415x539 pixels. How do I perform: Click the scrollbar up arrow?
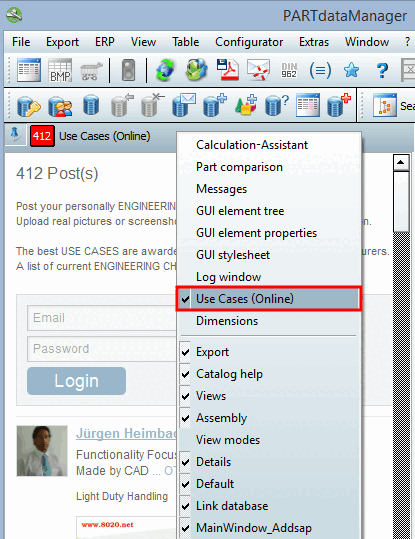click(401, 162)
